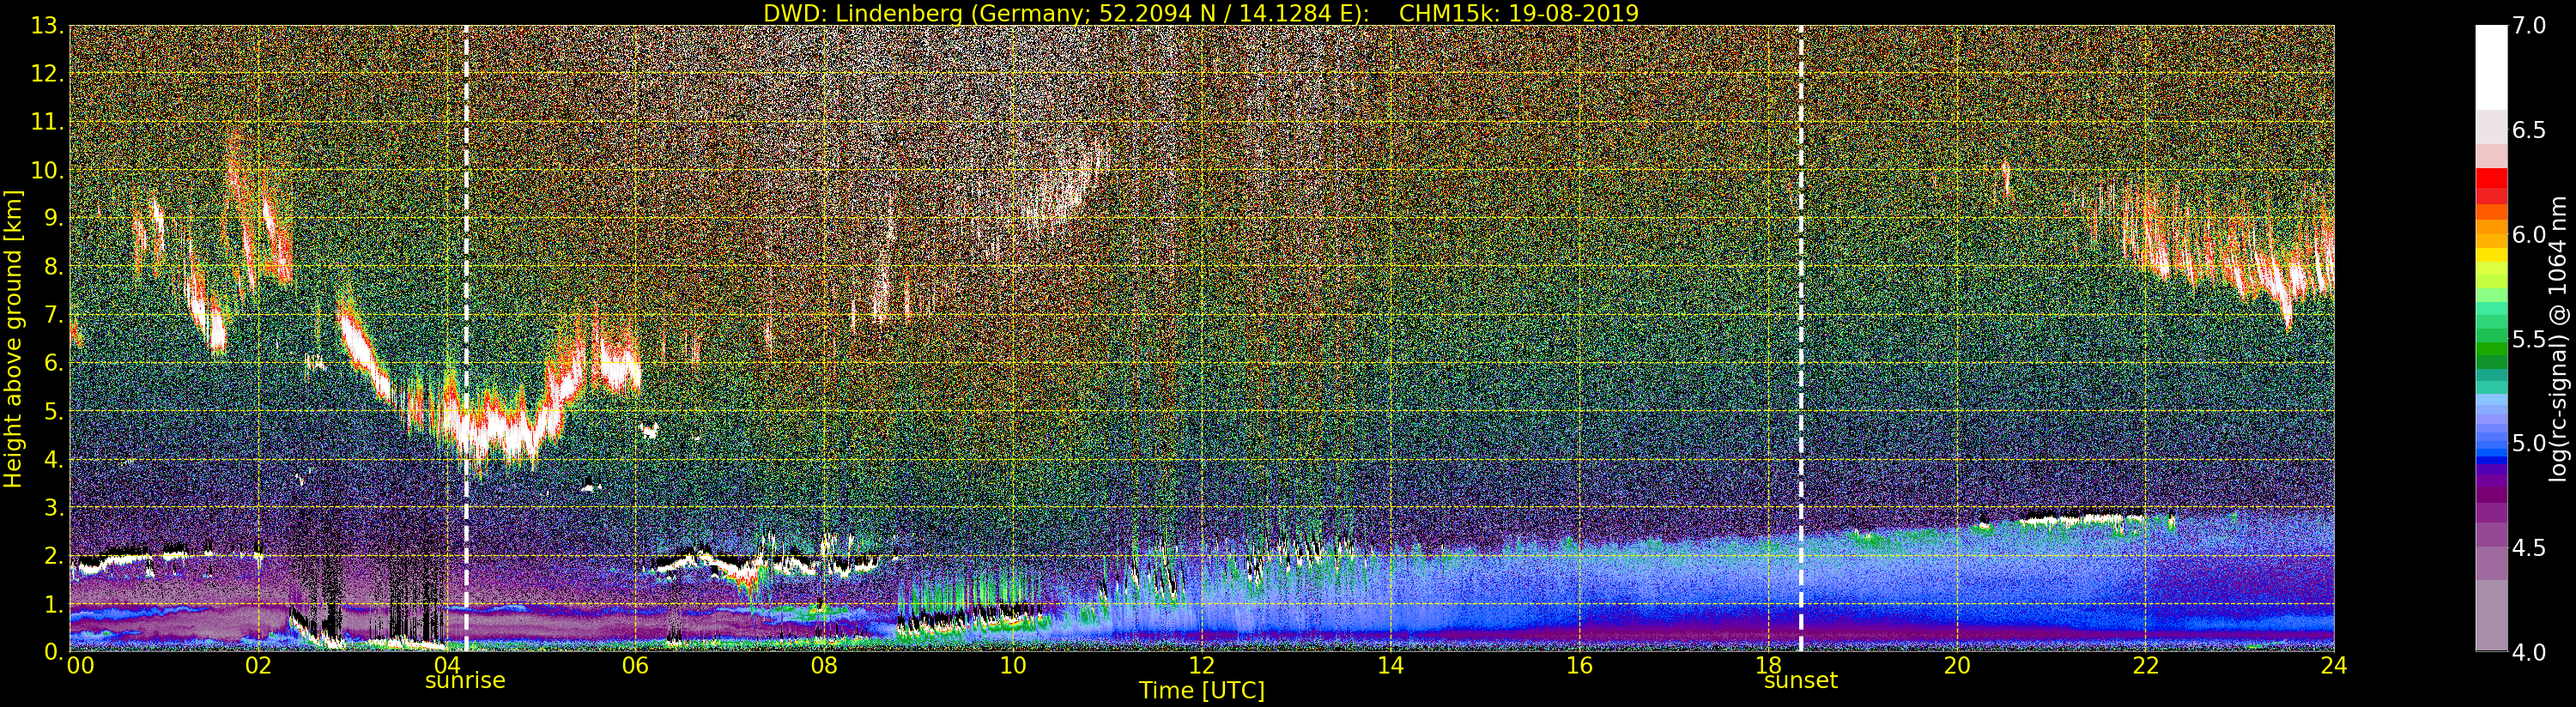2576x707 pixels.
Task: Click the time axis tick '02'
Action: point(258,665)
